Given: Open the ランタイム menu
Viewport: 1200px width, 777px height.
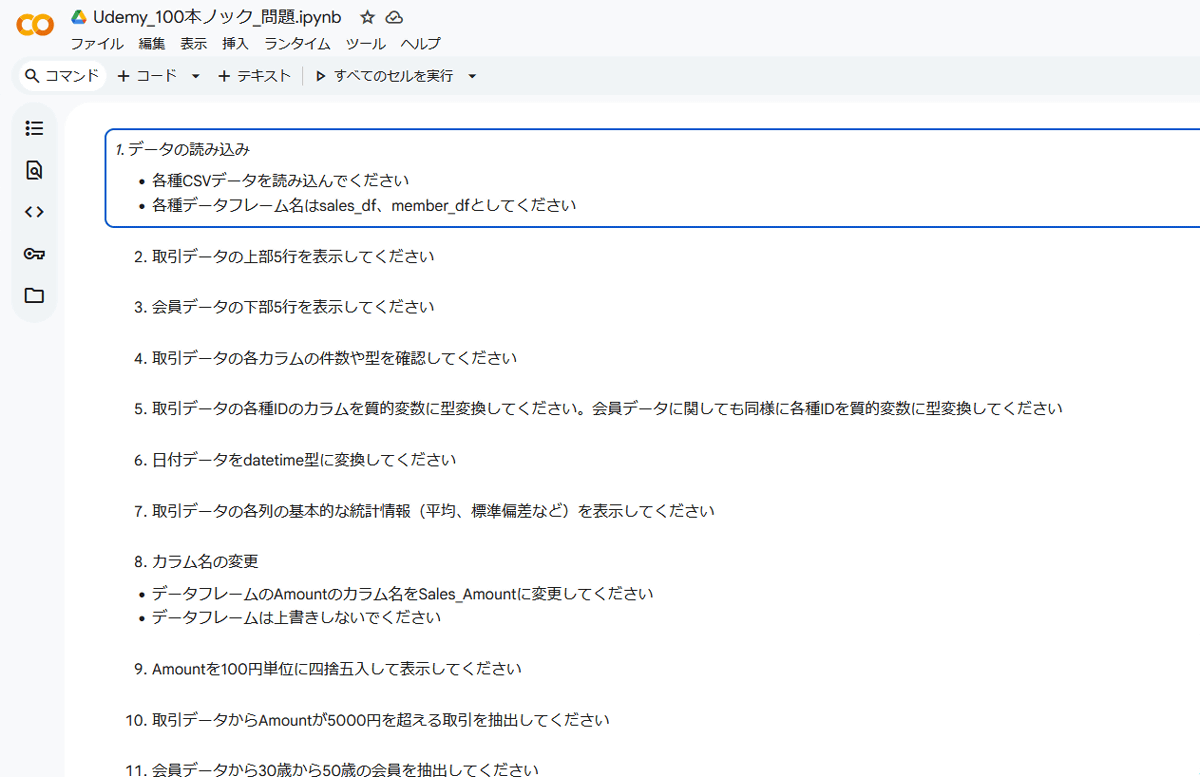Looking at the screenshot, I should coord(296,44).
